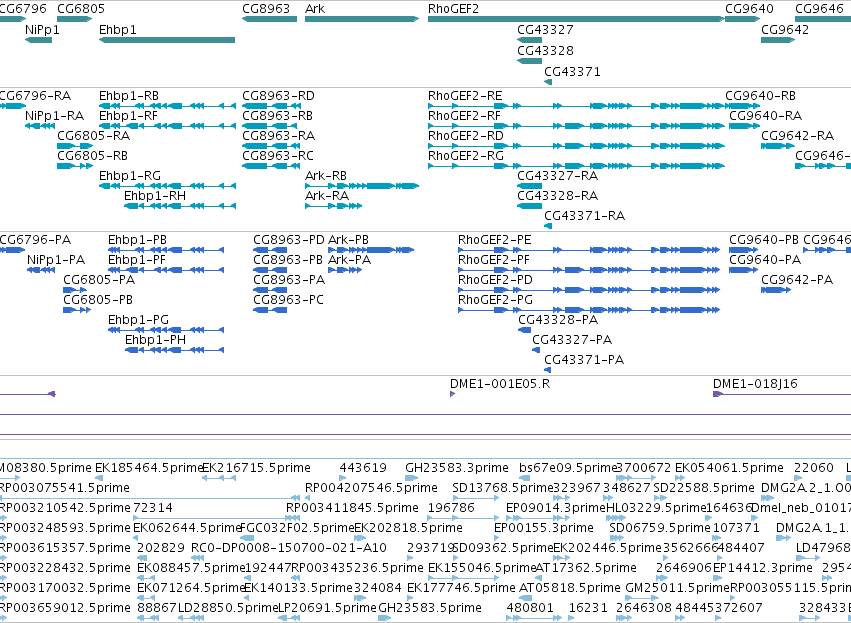This screenshot has height=623, width=851.
Task: Select EST EK216715.5prime
Action: [256, 468]
